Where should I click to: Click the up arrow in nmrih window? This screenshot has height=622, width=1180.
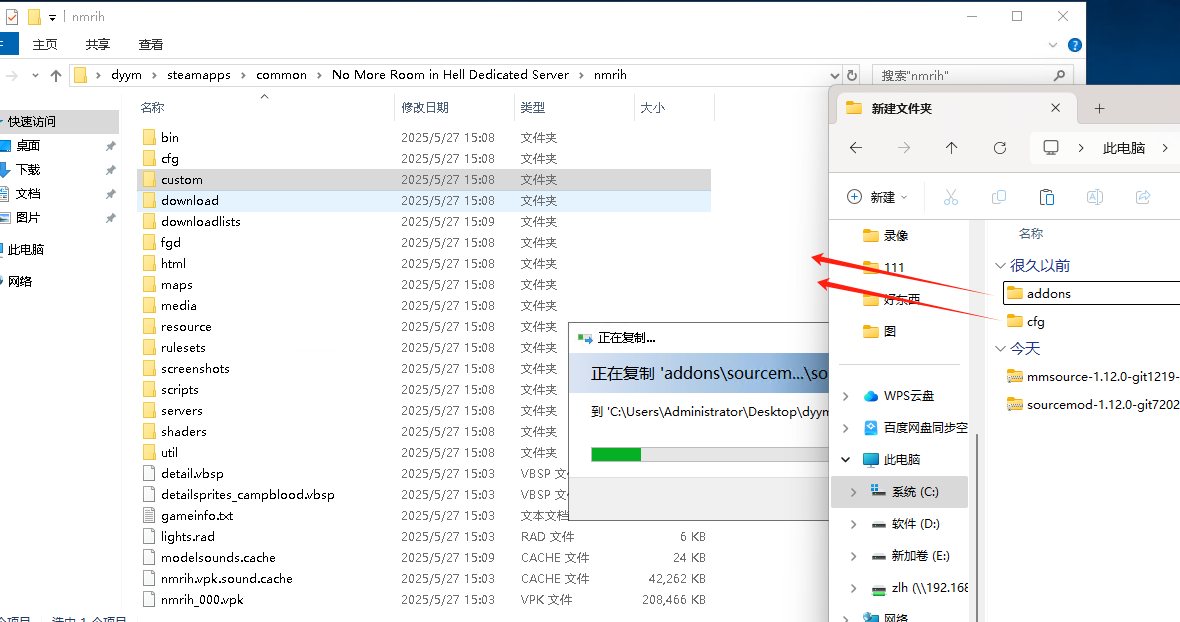[56, 75]
